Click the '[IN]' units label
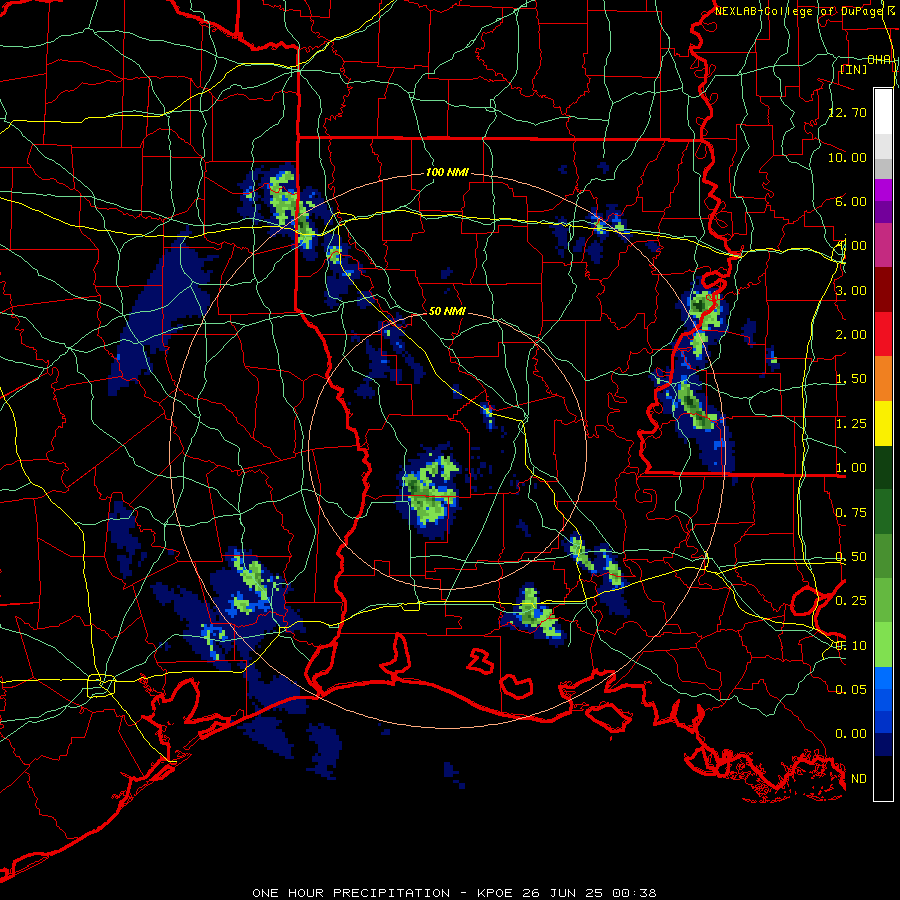 [x=854, y=69]
